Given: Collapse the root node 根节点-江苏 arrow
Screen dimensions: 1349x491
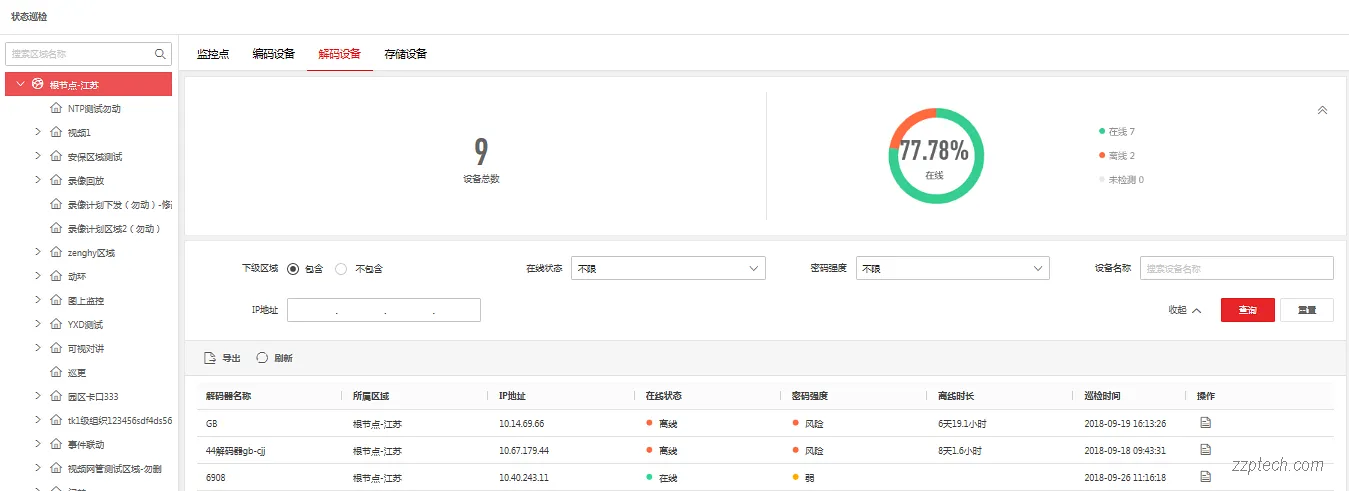Looking at the screenshot, I should [20, 84].
